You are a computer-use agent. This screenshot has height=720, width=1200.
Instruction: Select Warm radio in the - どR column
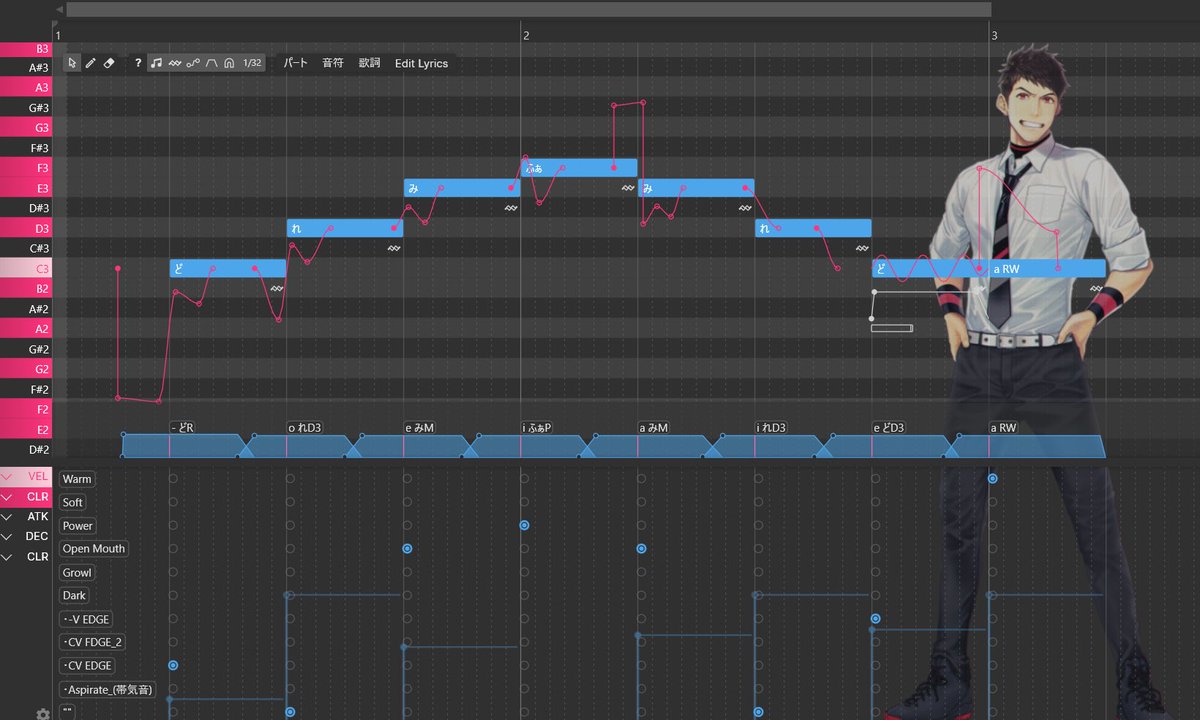173,479
